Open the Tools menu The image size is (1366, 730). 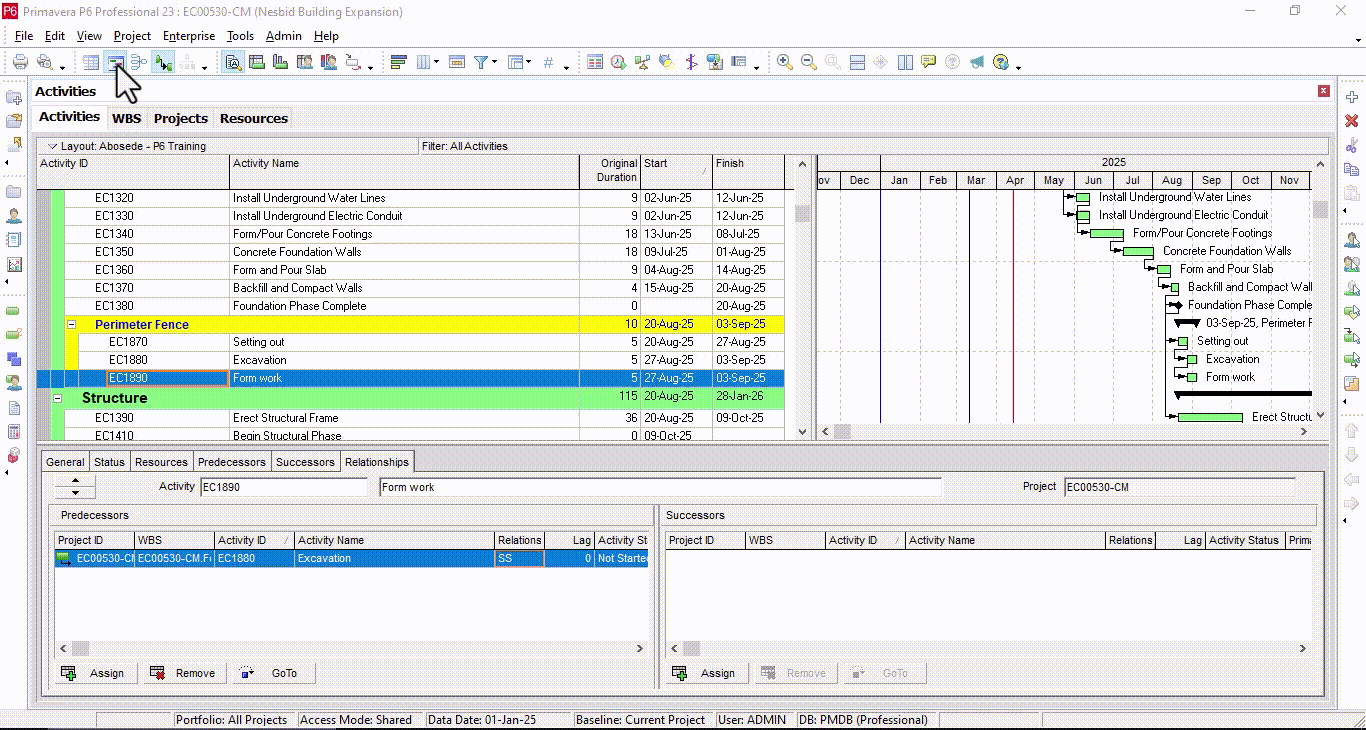point(240,36)
